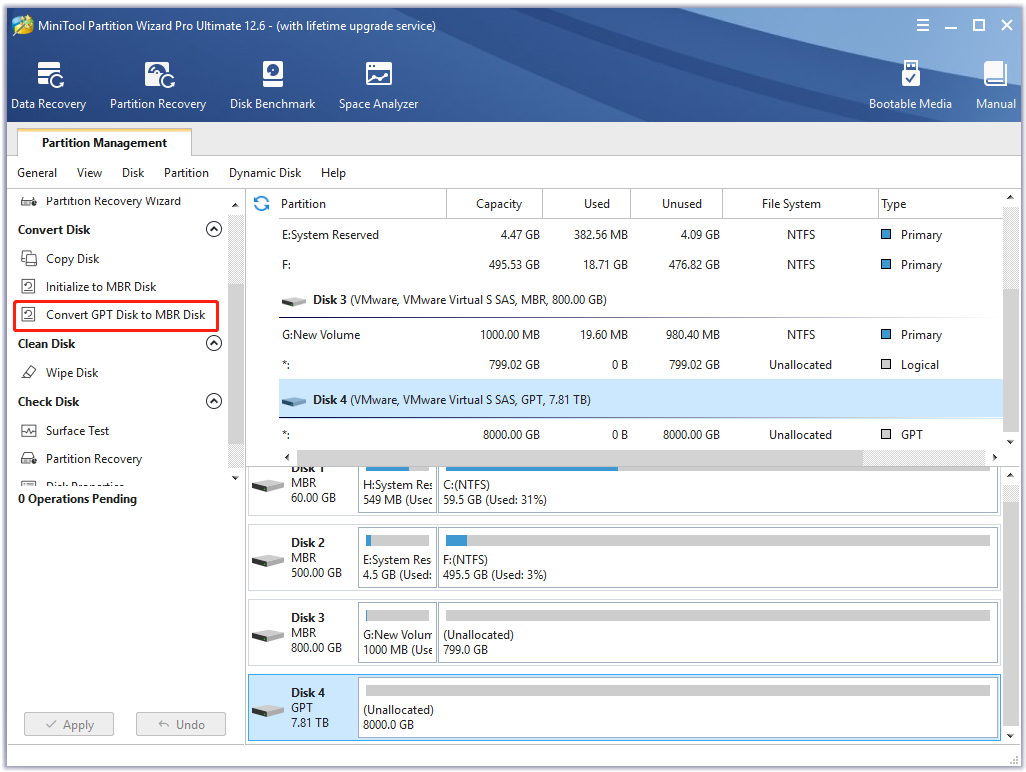
Task: Open the Manual
Action: click(995, 86)
